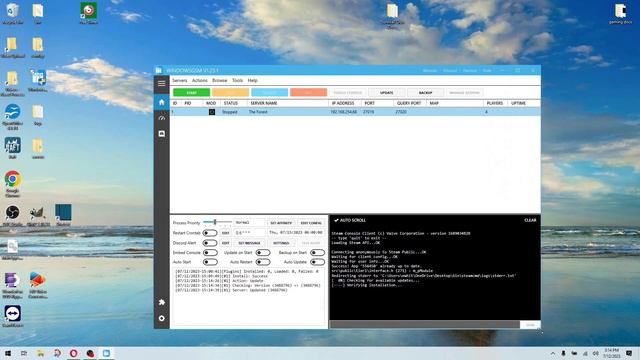Click Edit button beside Restart Crontab
The height and width of the screenshot is (360, 640).
(x=225, y=233)
